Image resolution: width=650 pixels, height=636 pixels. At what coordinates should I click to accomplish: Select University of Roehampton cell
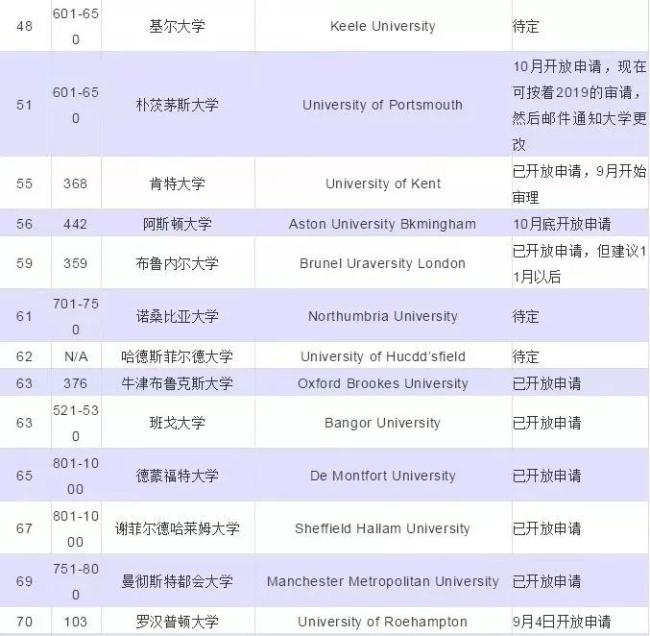383,621
